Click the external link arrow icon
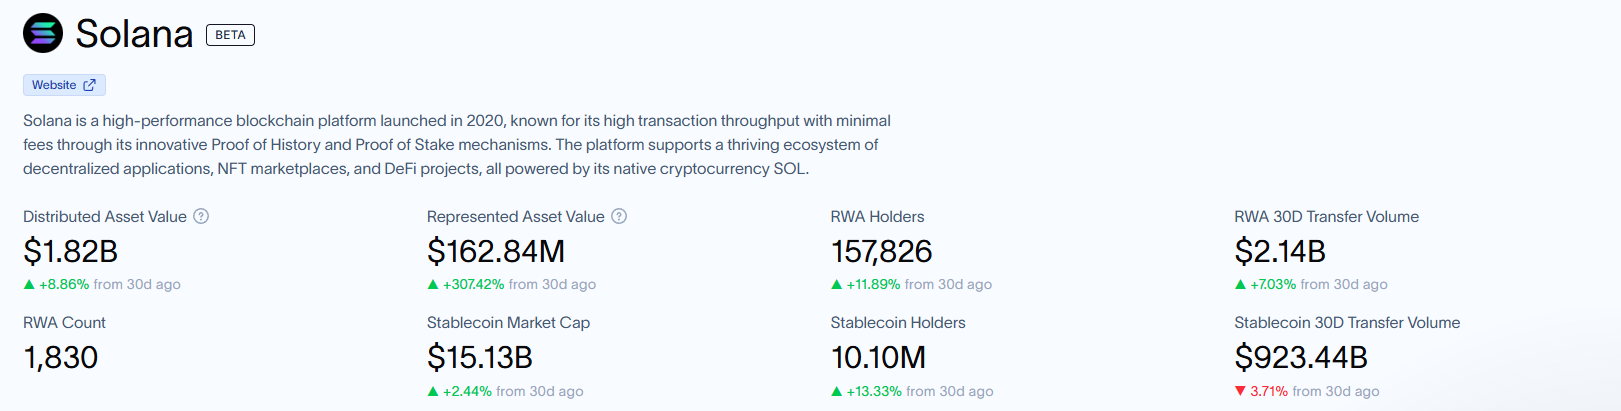 (89, 85)
